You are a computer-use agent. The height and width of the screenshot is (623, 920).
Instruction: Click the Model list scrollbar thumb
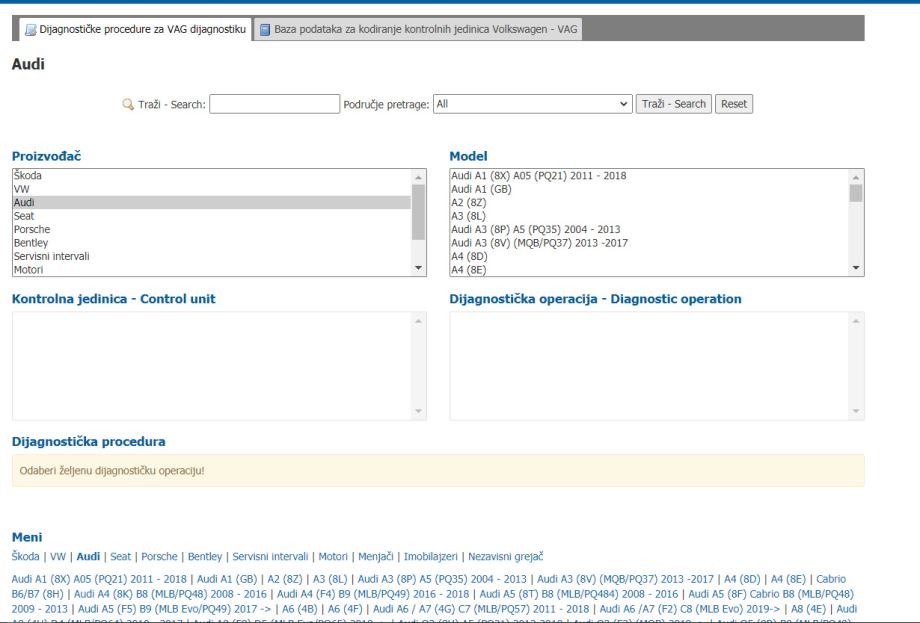(x=856, y=193)
